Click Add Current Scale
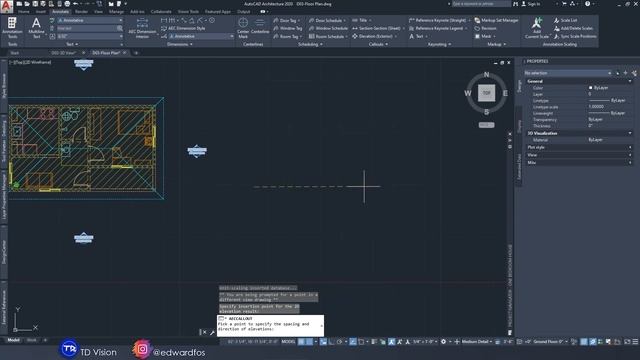The width and height of the screenshot is (640, 360). pyautogui.click(x=537, y=28)
